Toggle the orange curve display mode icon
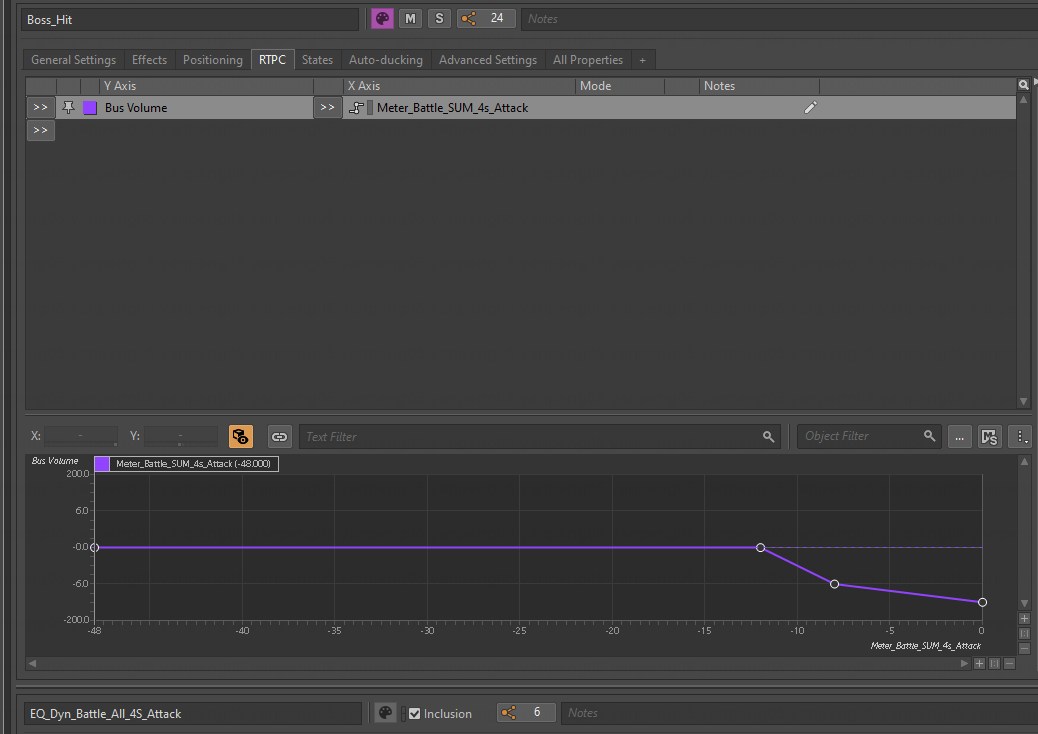Screen dimensions: 1038x734 tap(240, 436)
